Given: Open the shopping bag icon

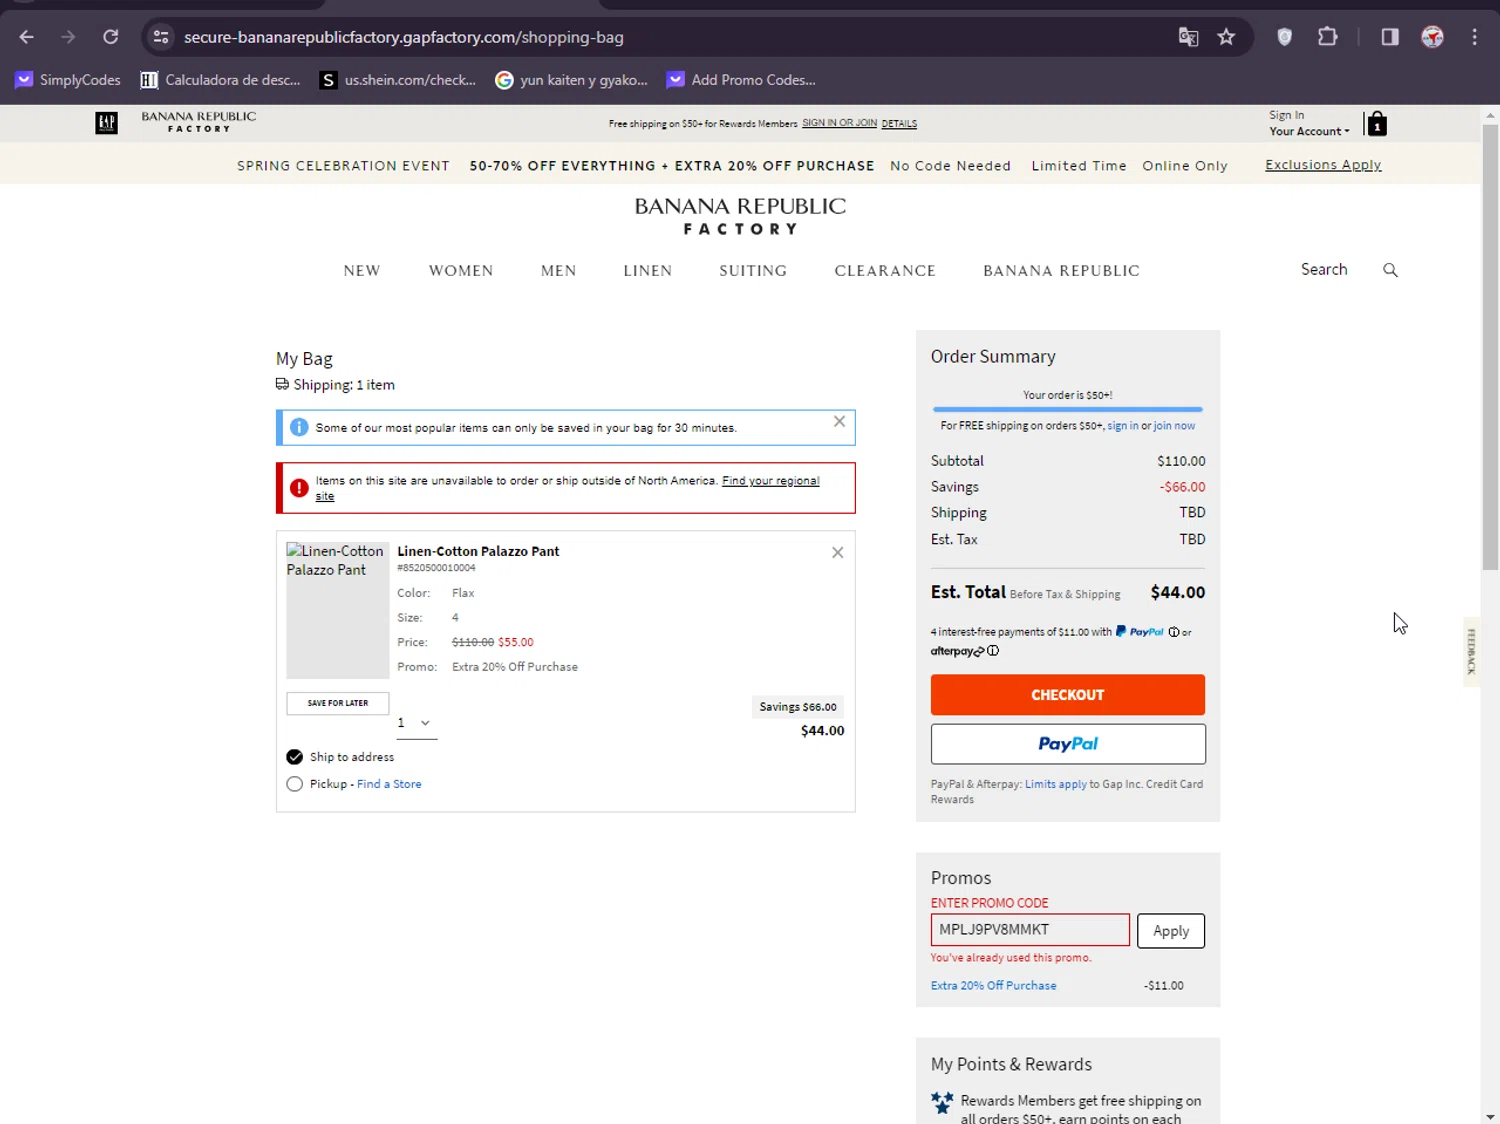Looking at the screenshot, I should click(x=1377, y=124).
